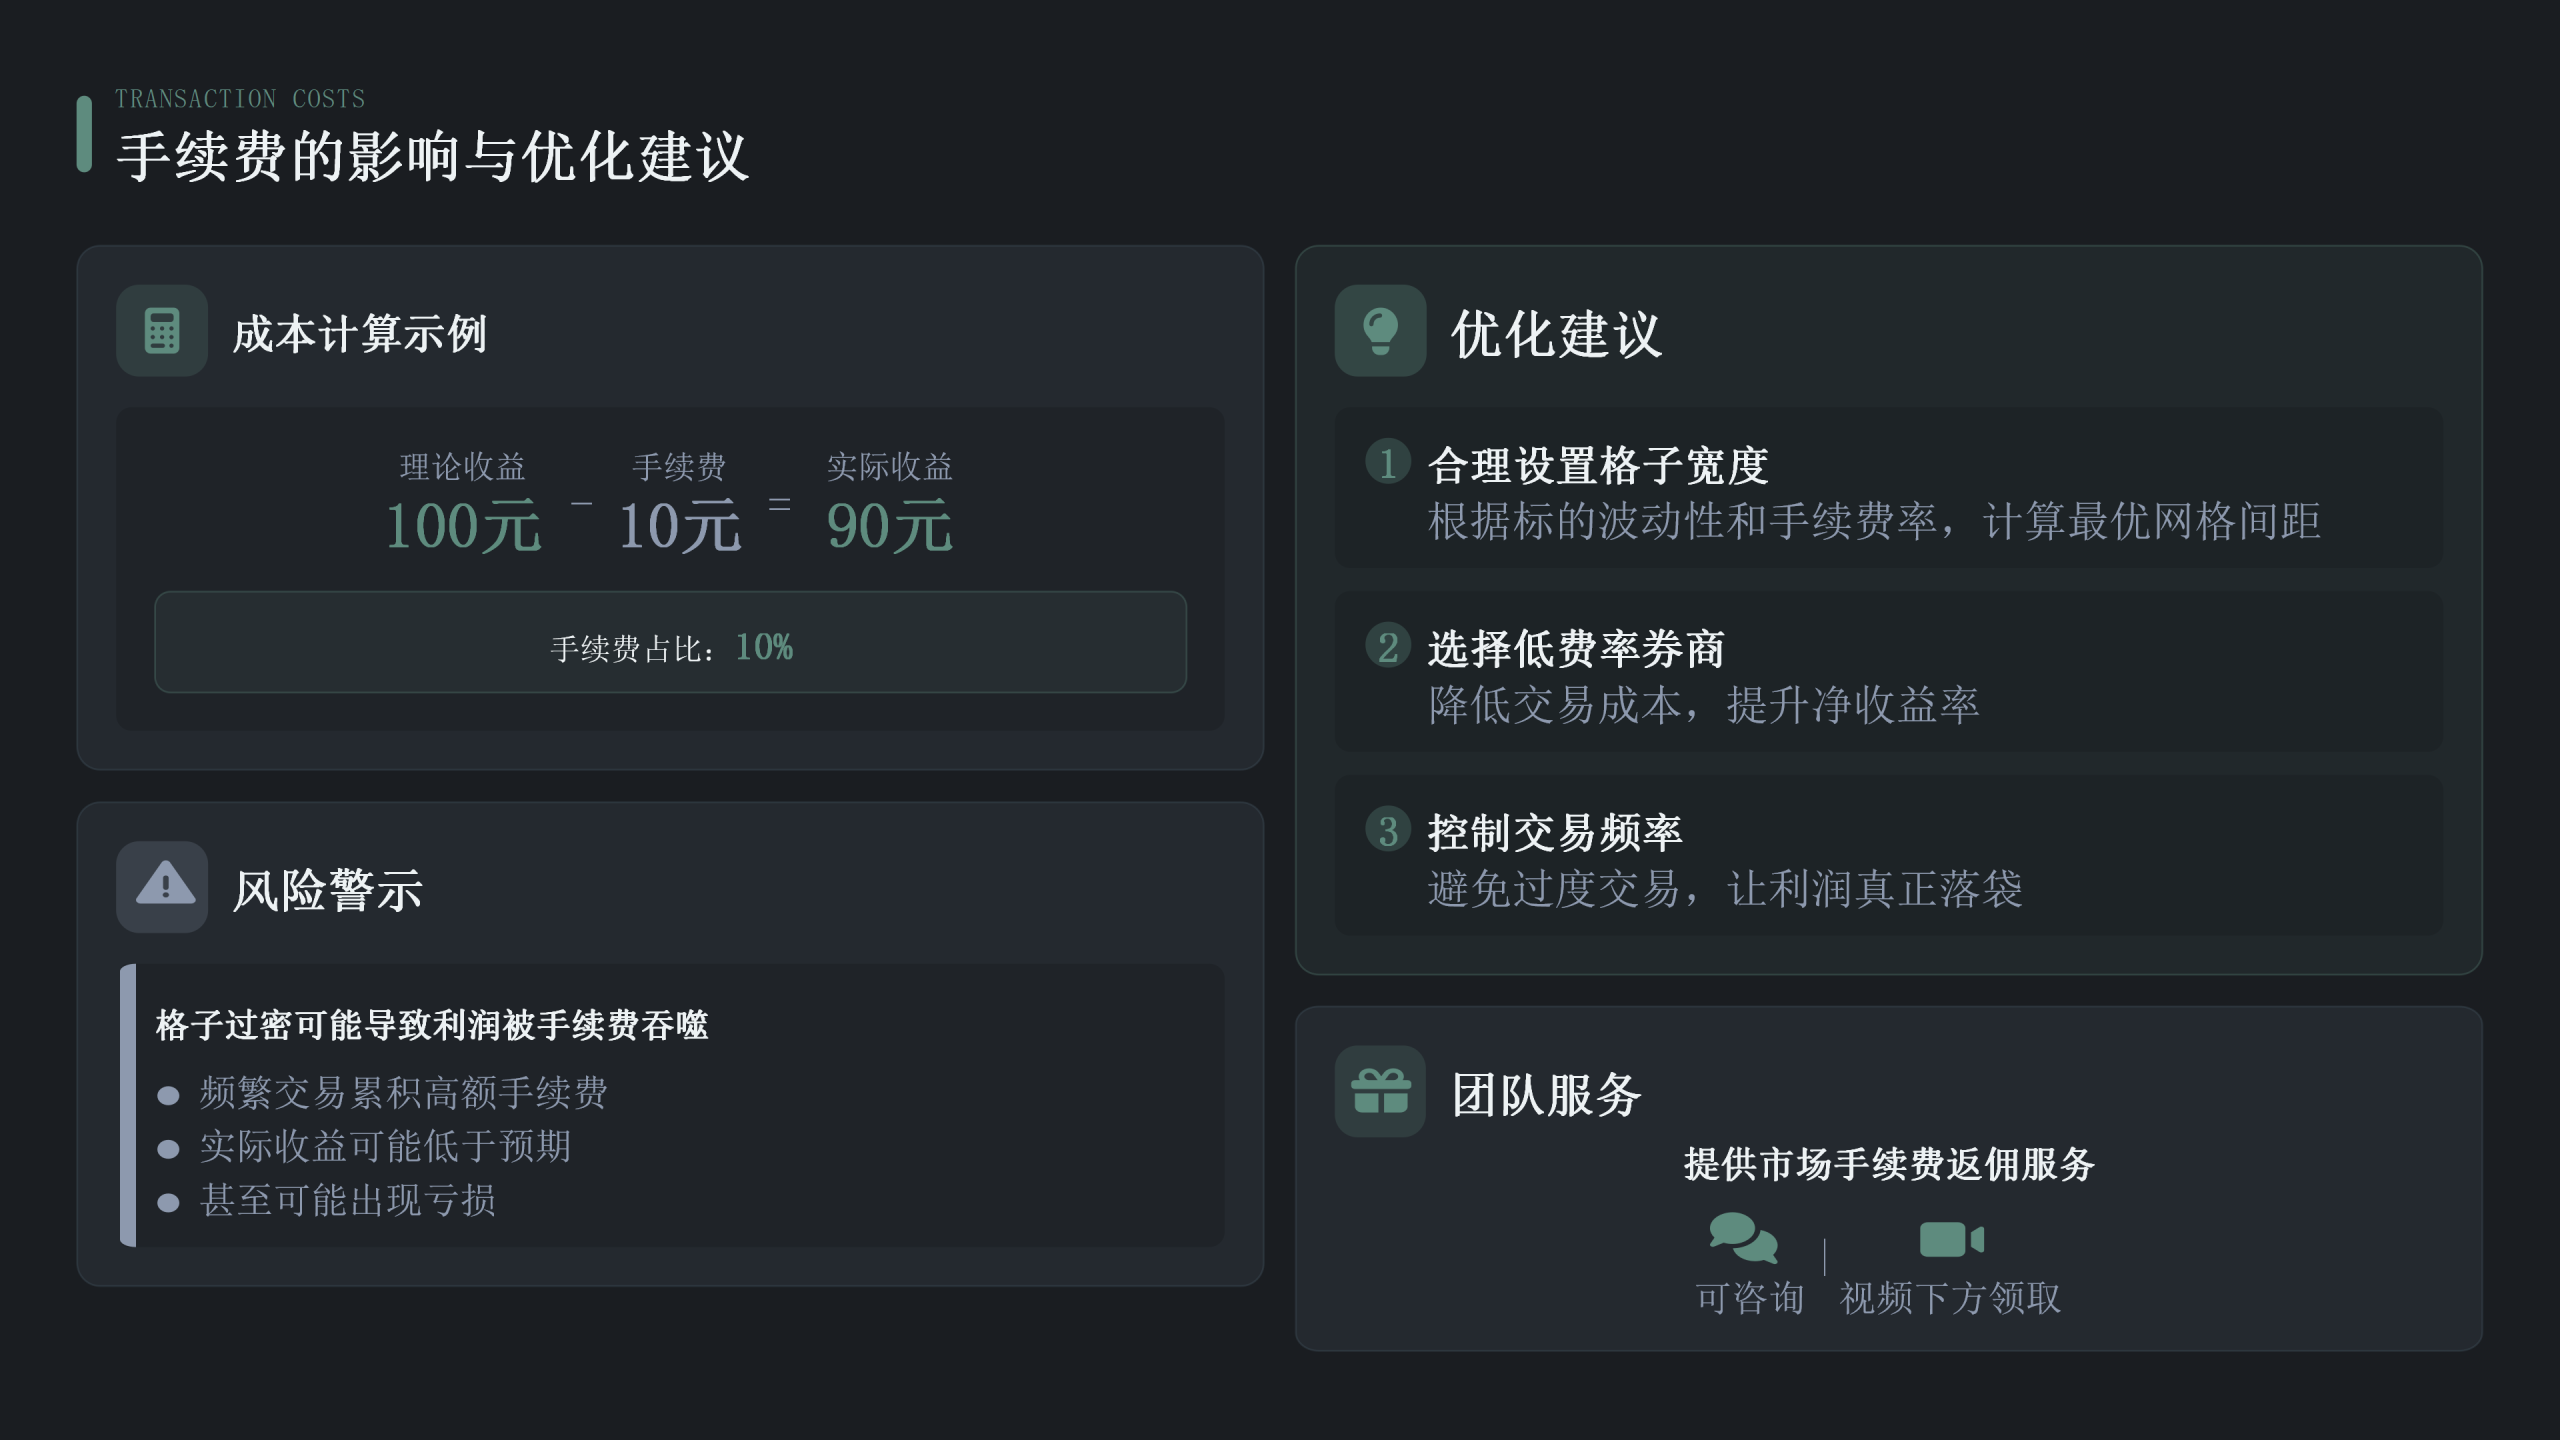The image size is (2560, 1440).
Task: Click the chat bubbles icon above 可咨询
Action: [x=1743, y=1238]
